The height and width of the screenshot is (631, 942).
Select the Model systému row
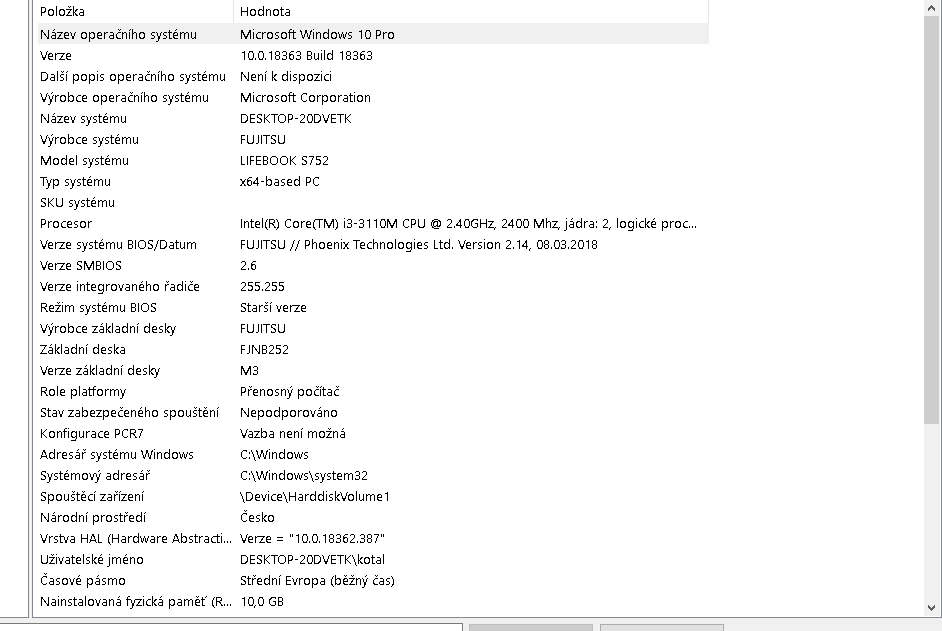[x=84, y=161]
